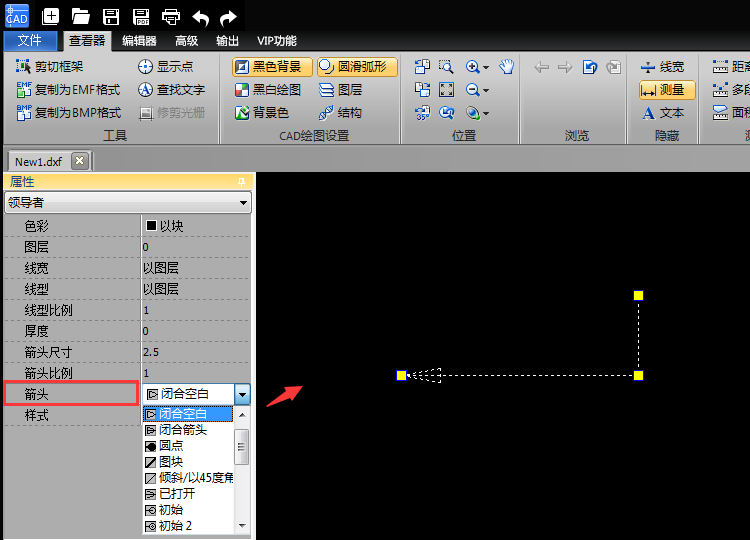750x540 pixels.
Task: Click the zoom window magnifier icon
Action: coord(446,66)
